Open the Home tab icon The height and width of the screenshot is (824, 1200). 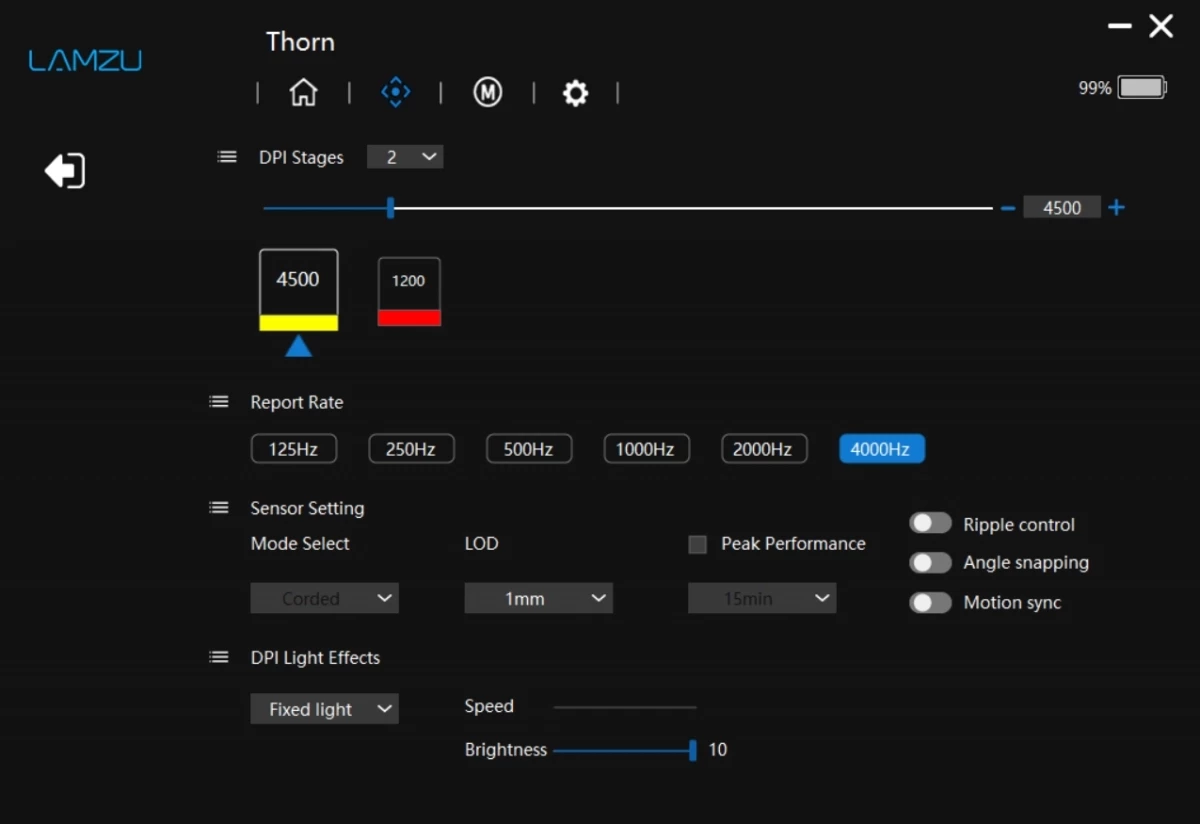tap(303, 93)
